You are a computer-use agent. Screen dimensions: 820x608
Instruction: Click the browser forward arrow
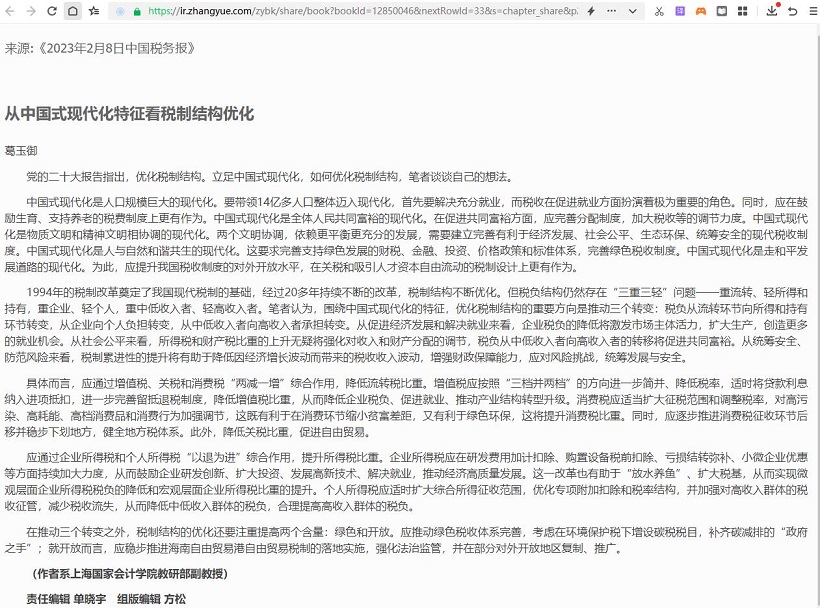(29, 11)
